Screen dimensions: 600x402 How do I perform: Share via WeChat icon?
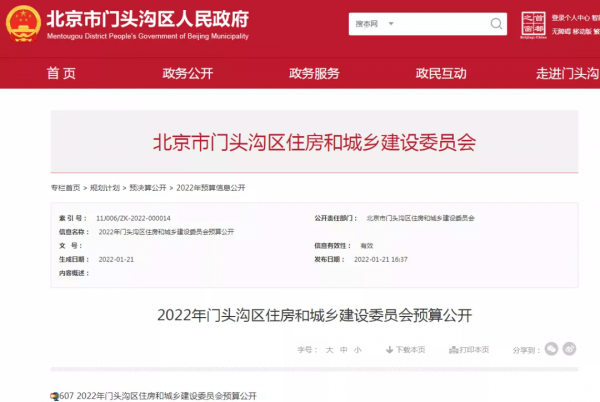coord(551,349)
